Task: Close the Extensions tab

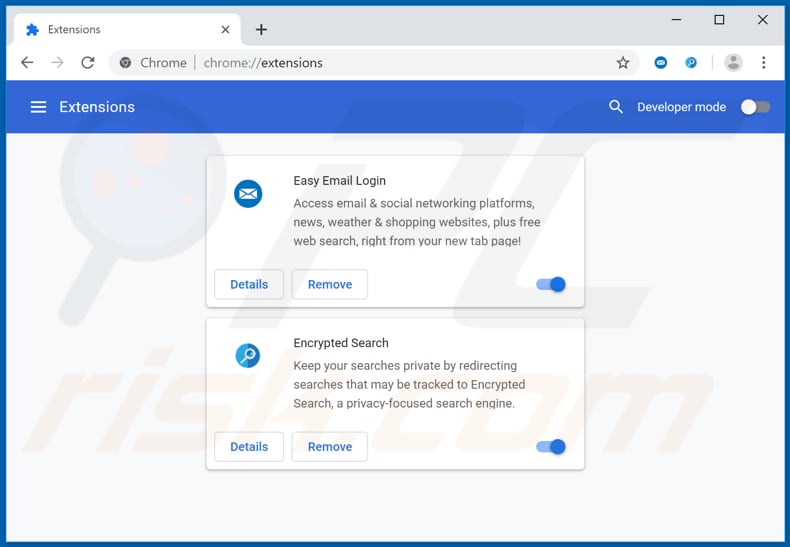Action: tap(225, 30)
